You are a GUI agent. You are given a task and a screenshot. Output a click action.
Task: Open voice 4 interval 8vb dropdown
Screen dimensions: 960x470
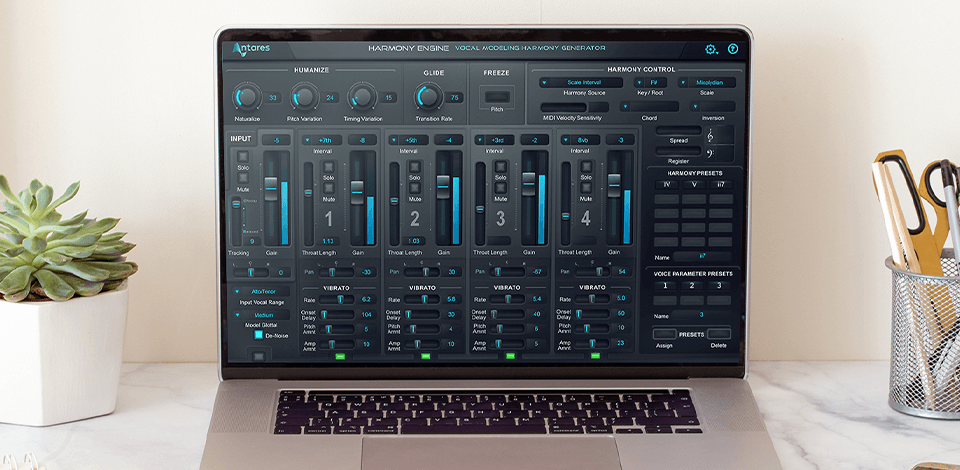point(580,140)
